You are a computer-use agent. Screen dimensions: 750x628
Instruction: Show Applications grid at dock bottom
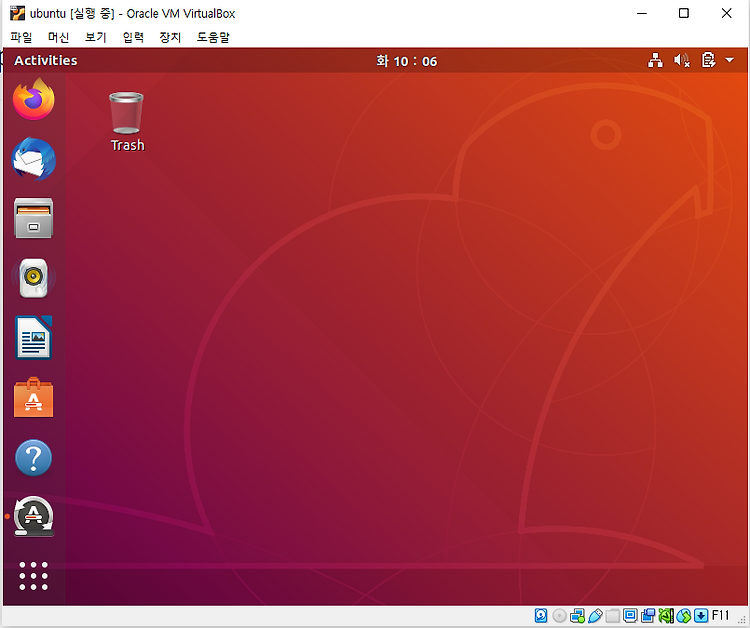33,576
